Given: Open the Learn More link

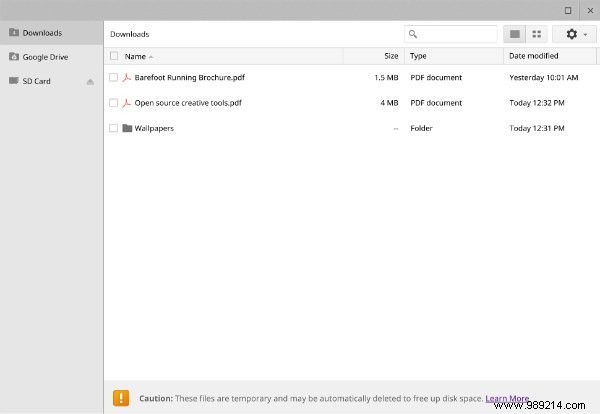Looking at the screenshot, I should (x=507, y=398).
